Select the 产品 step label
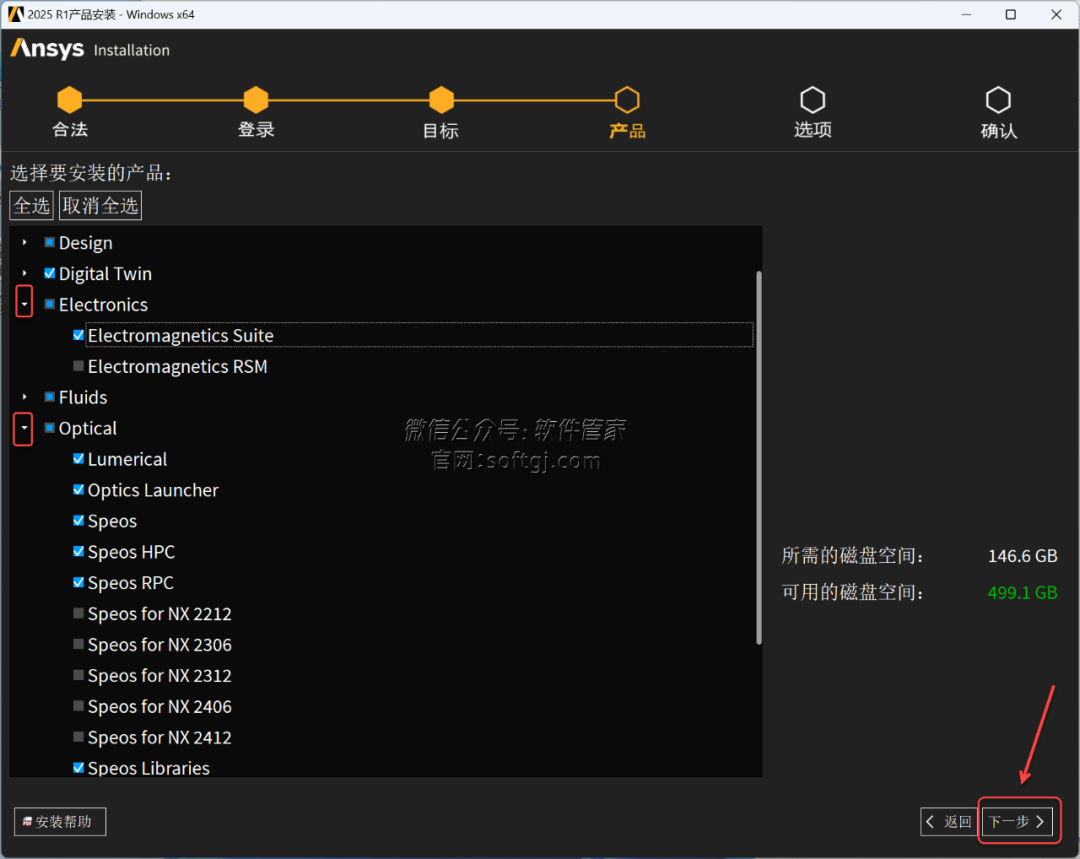 (x=627, y=130)
